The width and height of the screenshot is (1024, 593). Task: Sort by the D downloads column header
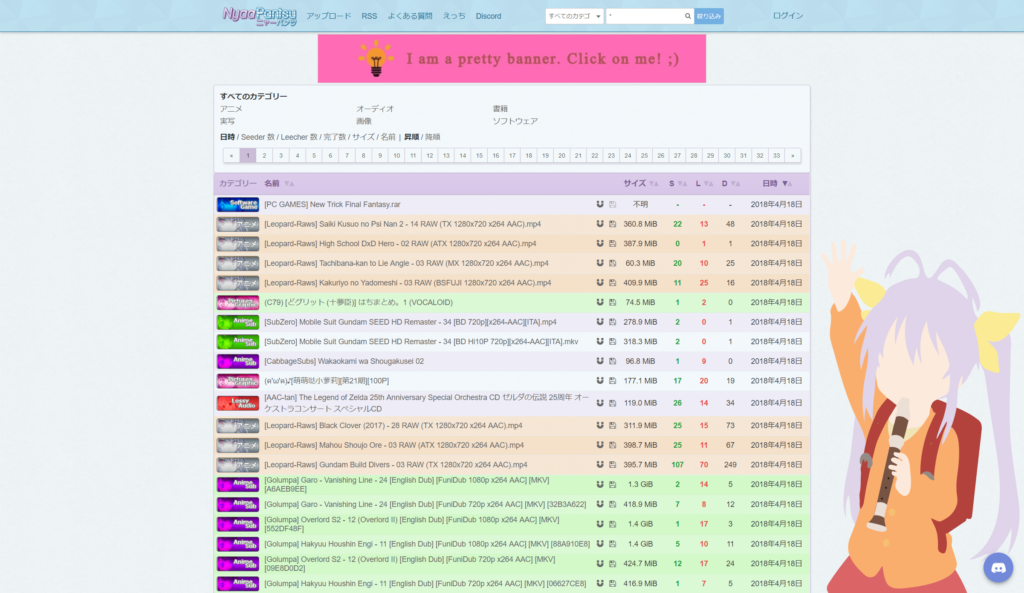pyautogui.click(x=724, y=184)
